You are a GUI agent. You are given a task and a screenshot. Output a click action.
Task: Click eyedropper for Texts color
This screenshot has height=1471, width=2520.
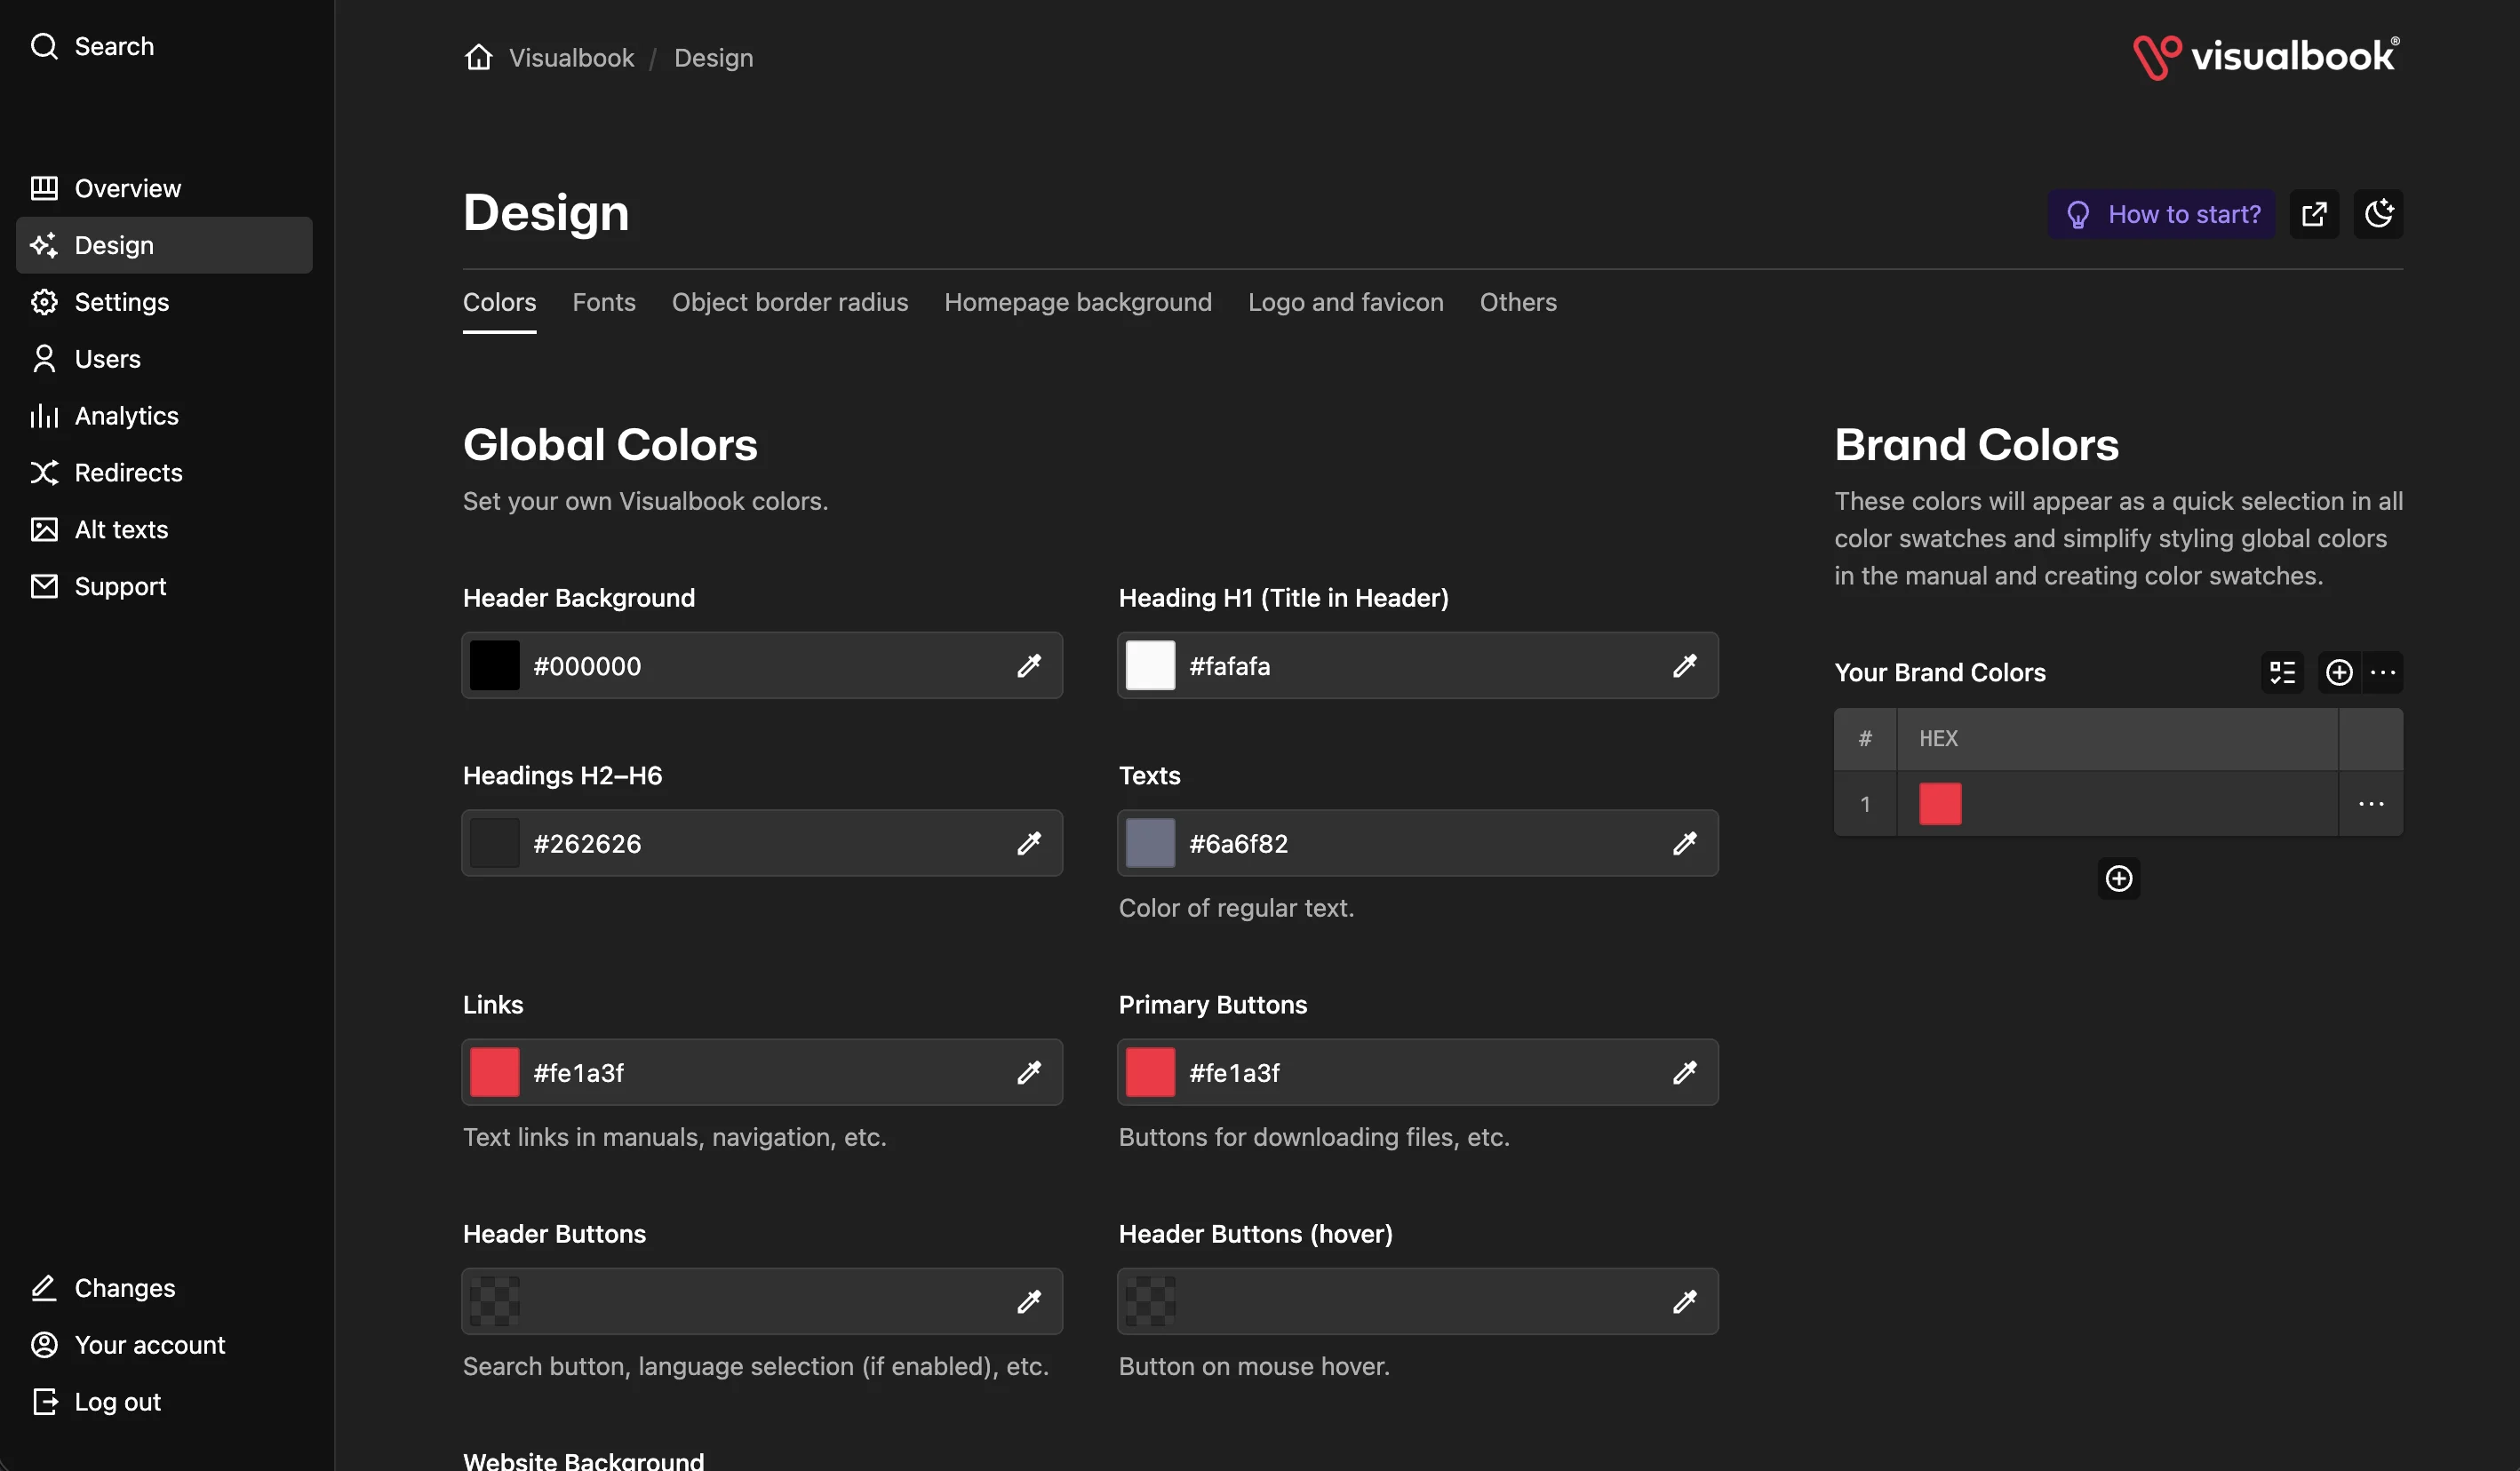pyautogui.click(x=1685, y=844)
